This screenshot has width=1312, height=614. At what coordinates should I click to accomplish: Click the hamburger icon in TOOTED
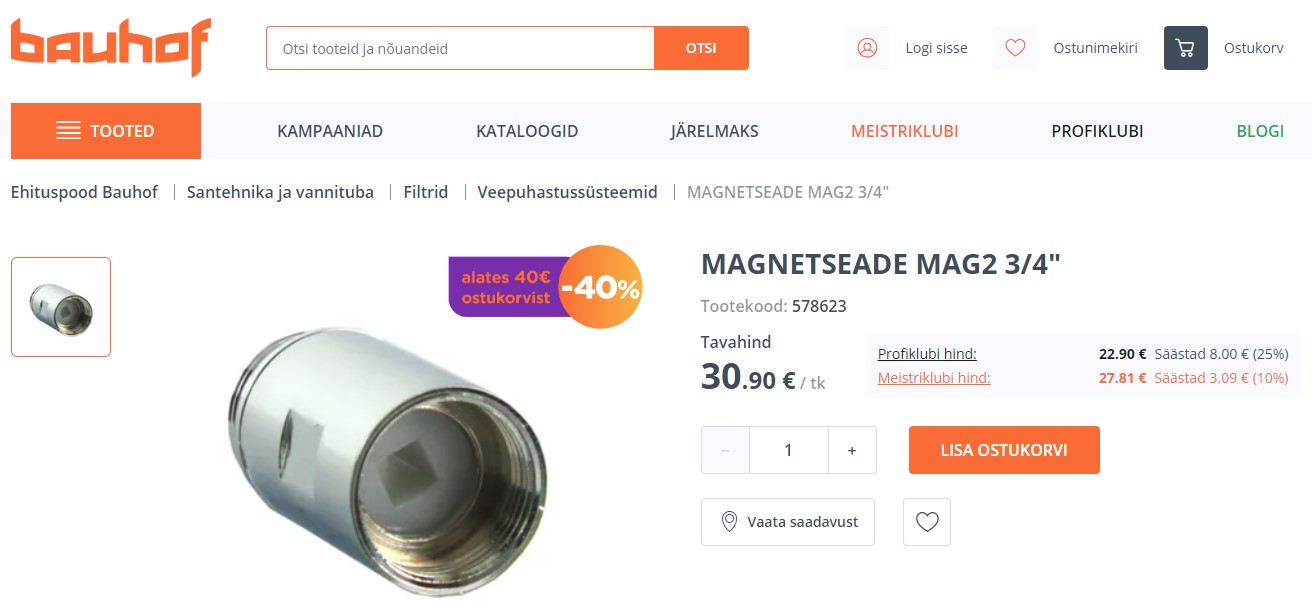tap(68, 131)
